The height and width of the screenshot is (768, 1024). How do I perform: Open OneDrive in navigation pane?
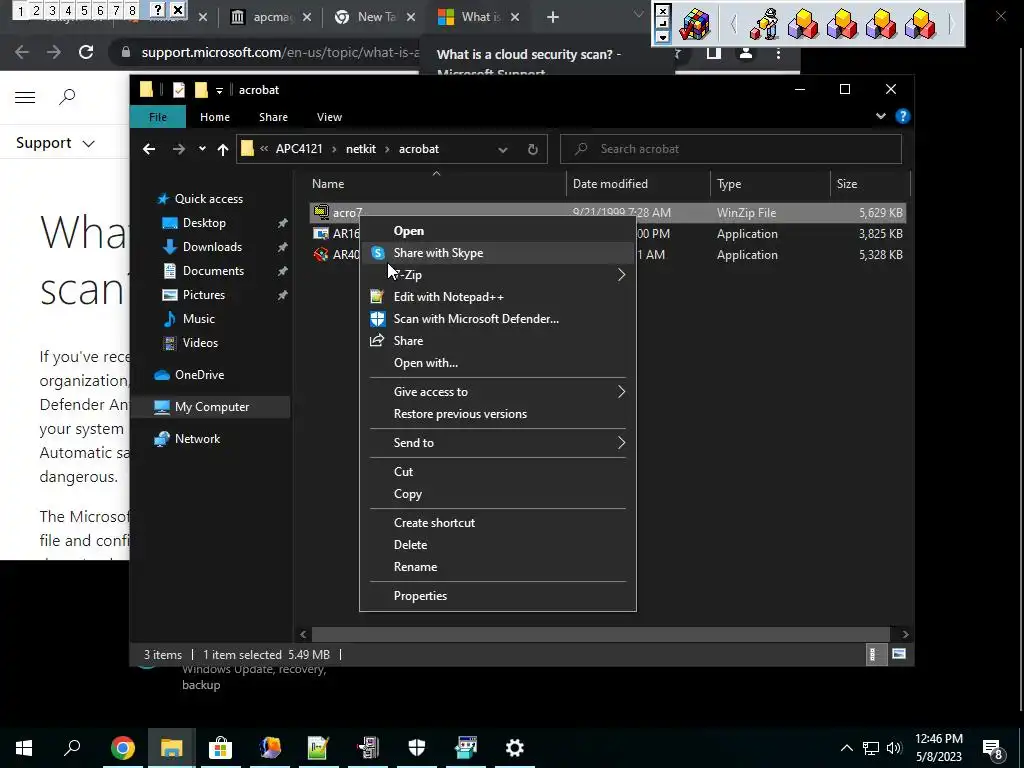pos(199,375)
